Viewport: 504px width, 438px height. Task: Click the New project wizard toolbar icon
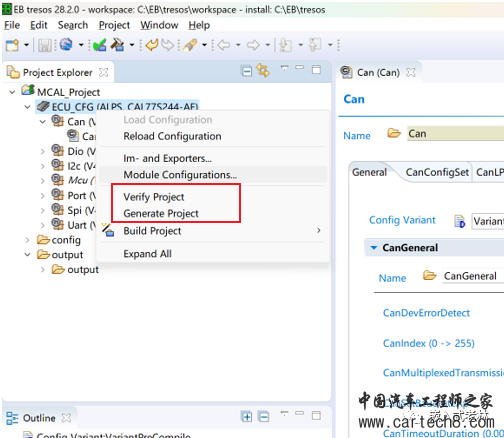13,45
